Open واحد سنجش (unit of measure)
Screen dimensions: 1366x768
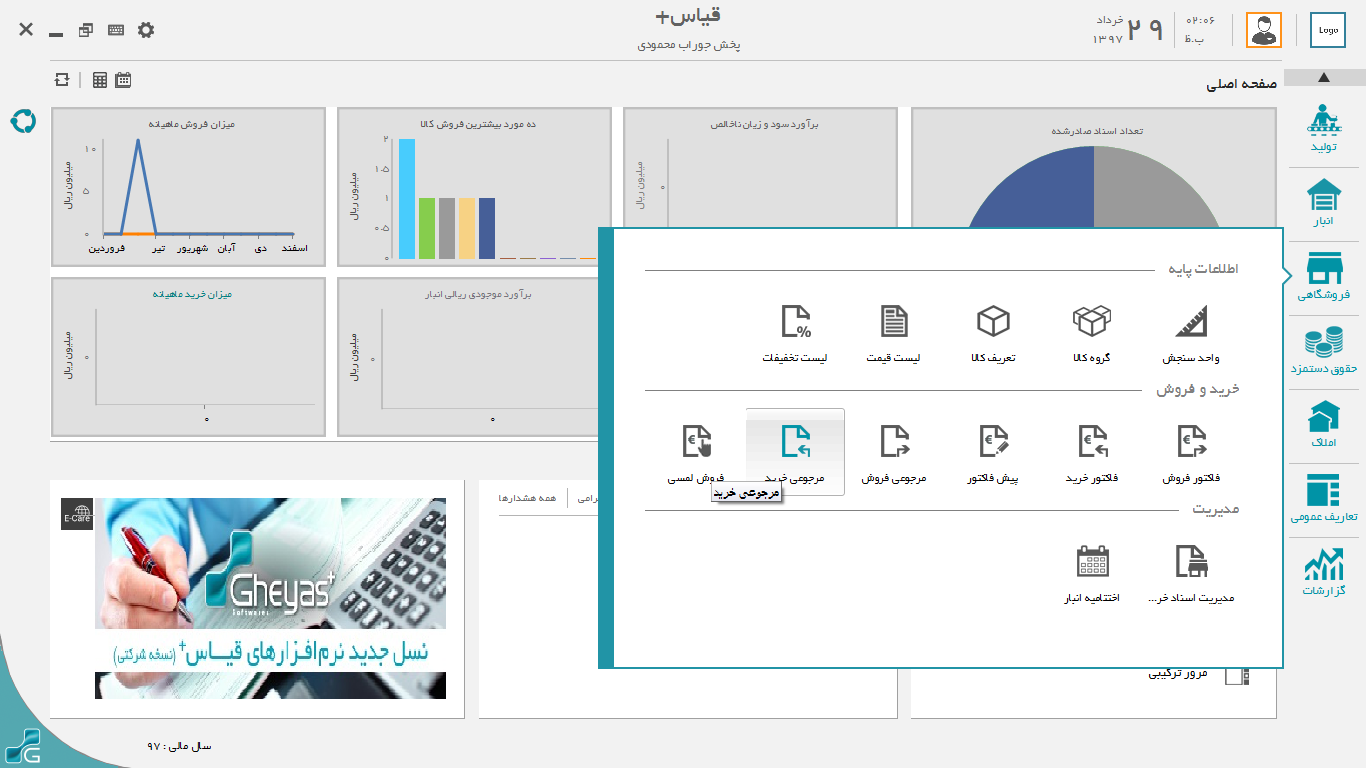point(1190,334)
